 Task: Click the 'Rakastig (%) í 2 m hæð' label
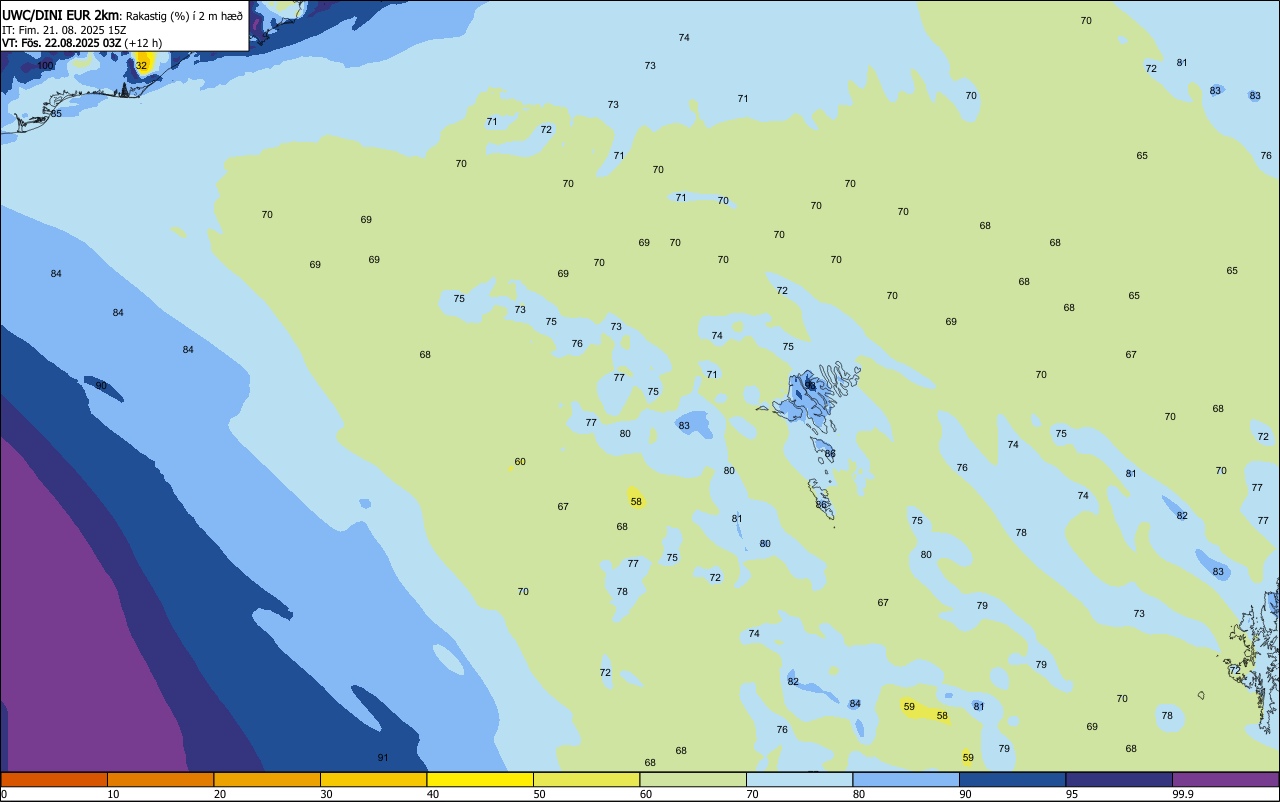(184, 15)
